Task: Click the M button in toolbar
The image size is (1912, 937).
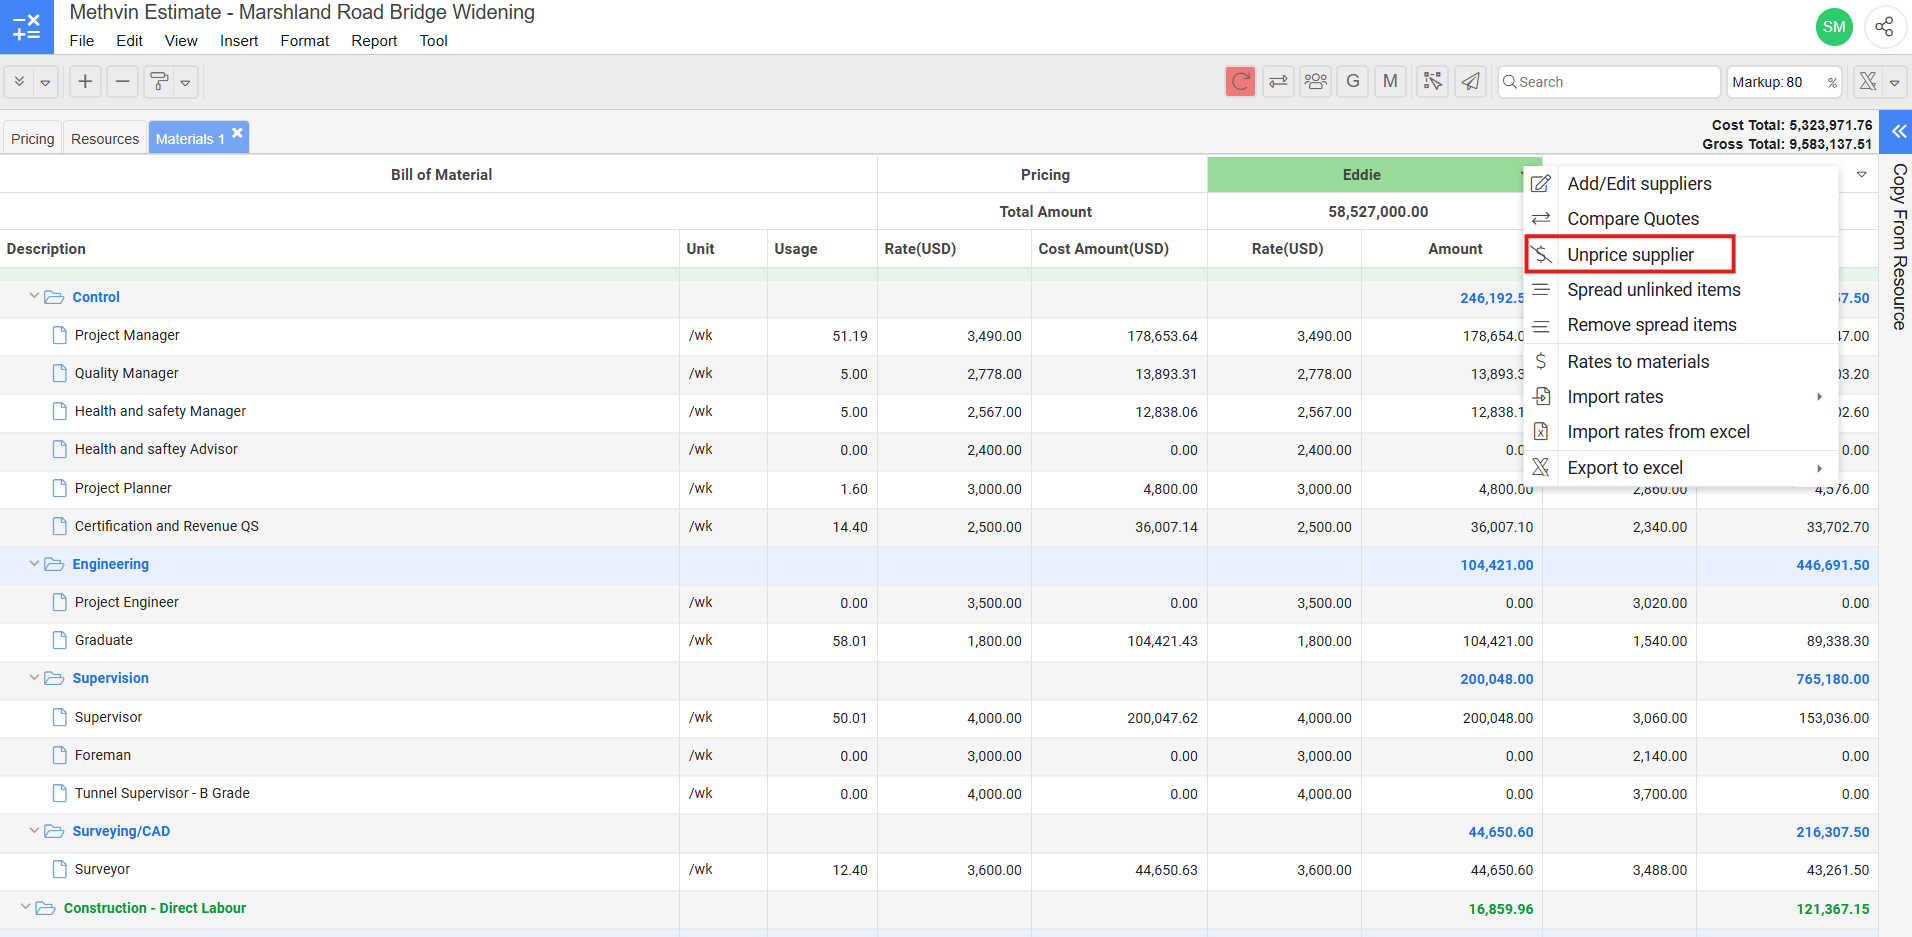Action: [x=1390, y=82]
